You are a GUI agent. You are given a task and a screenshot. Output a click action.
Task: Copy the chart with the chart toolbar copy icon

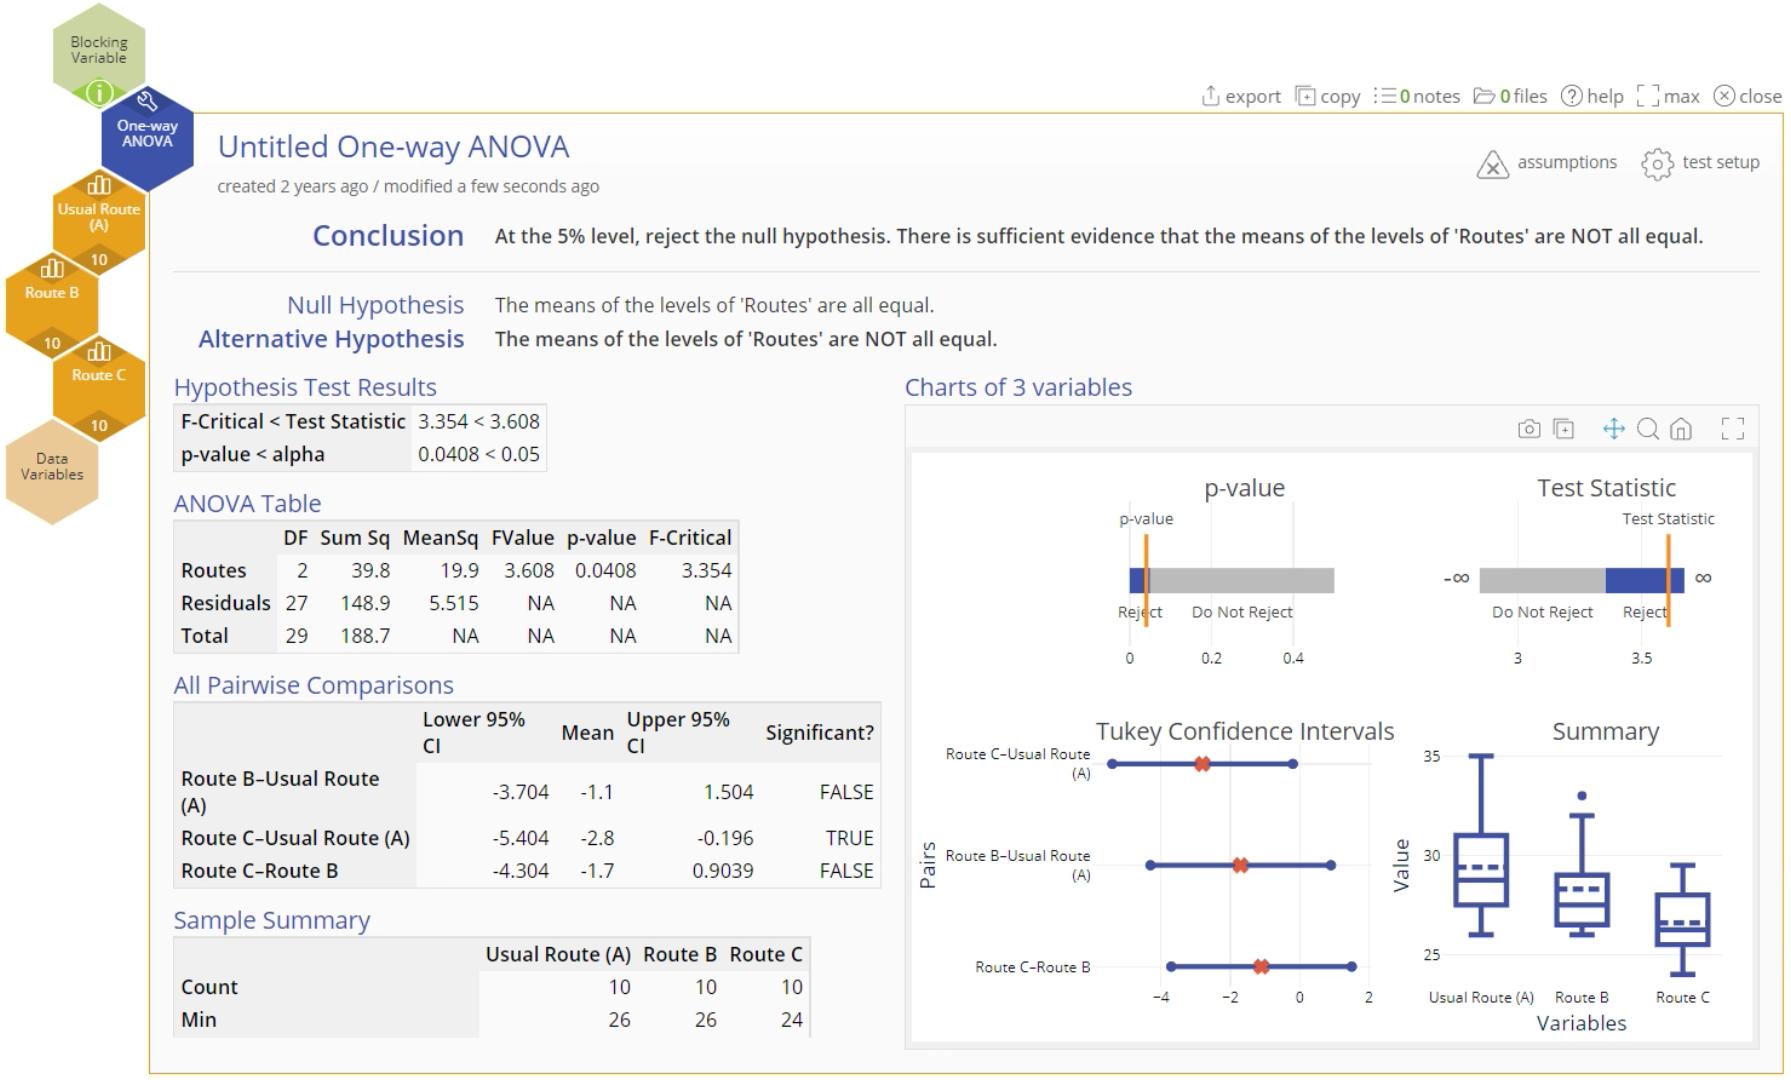coord(1564,429)
